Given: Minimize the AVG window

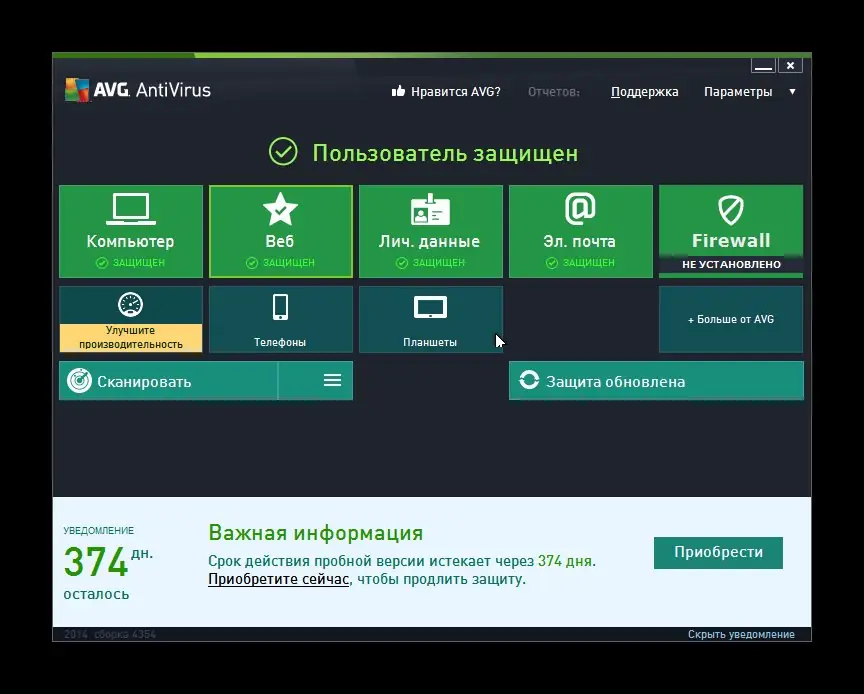Looking at the screenshot, I should 763,66.
